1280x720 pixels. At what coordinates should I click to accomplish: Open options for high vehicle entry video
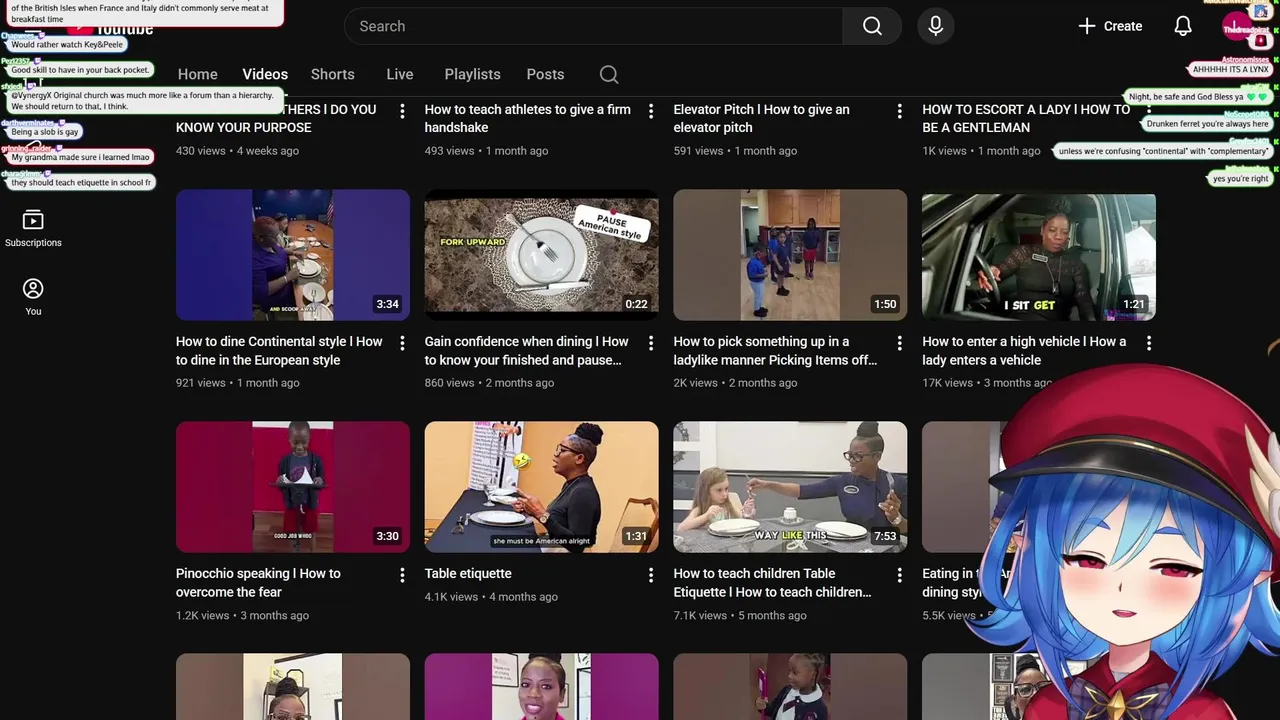click(1148, 343)
